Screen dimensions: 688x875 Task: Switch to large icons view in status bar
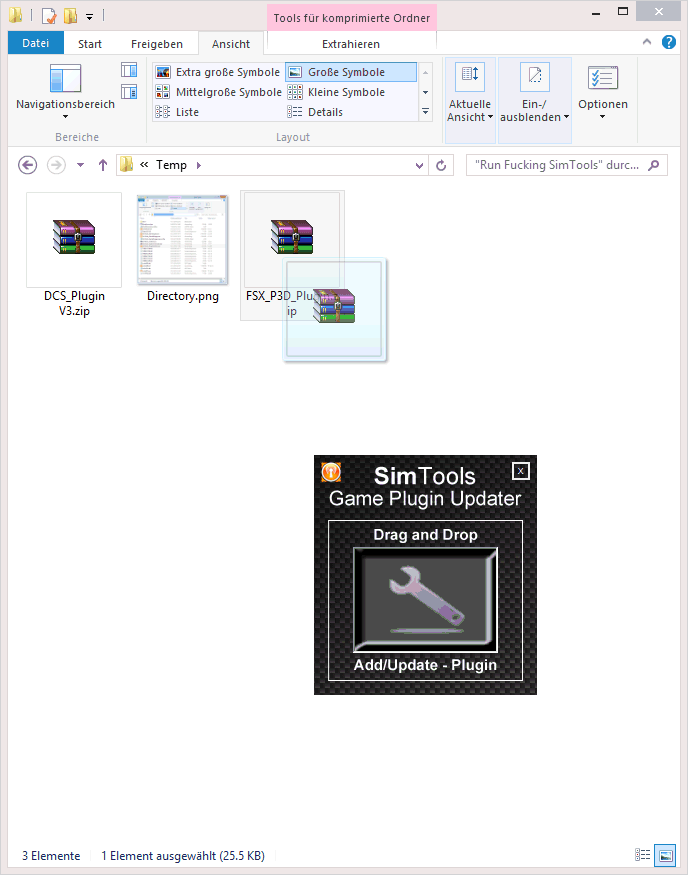[x=665, y=855]
